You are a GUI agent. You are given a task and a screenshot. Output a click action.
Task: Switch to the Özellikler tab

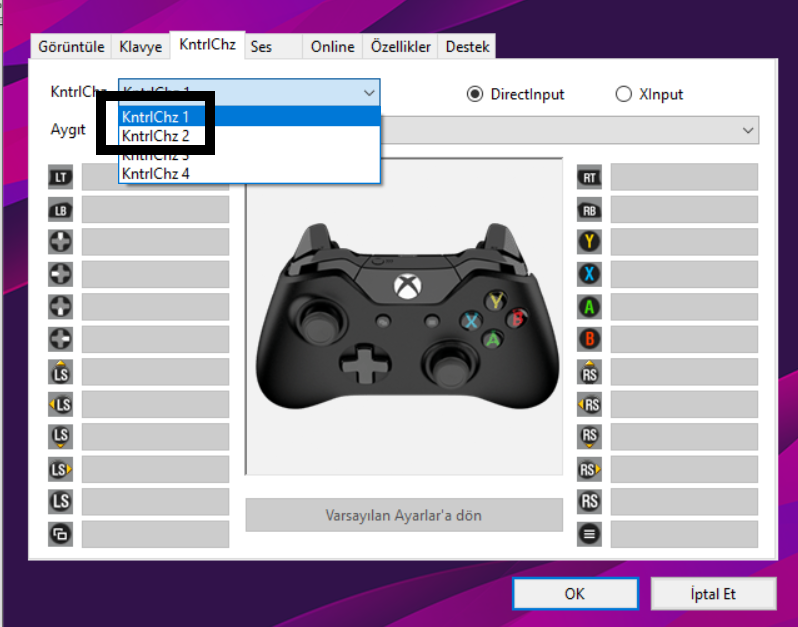click(x=401, y=47)
